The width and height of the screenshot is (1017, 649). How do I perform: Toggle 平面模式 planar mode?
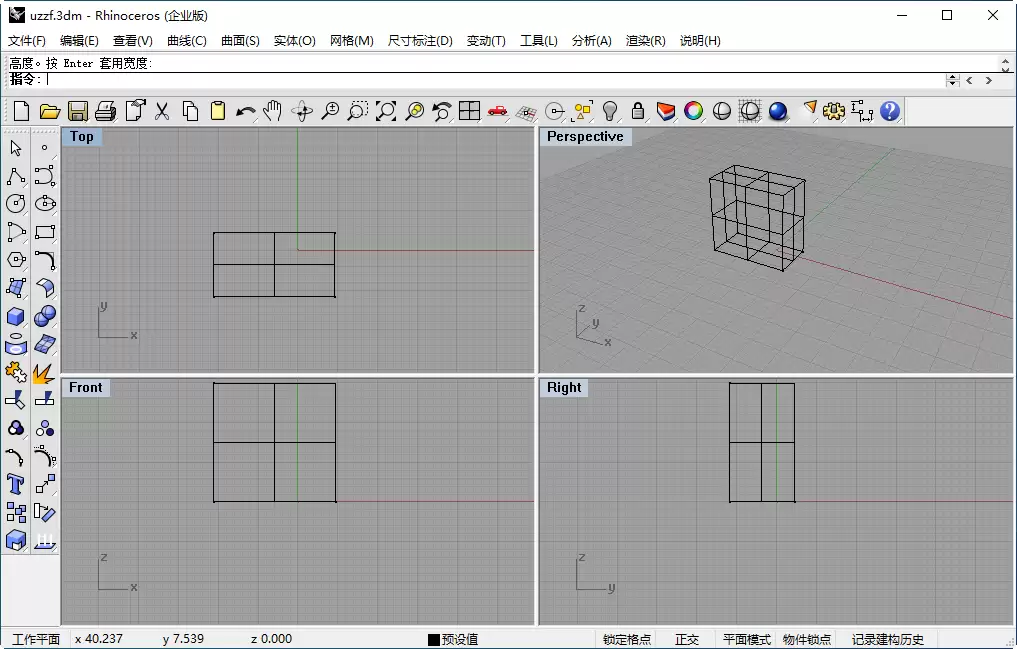(747, 639)
